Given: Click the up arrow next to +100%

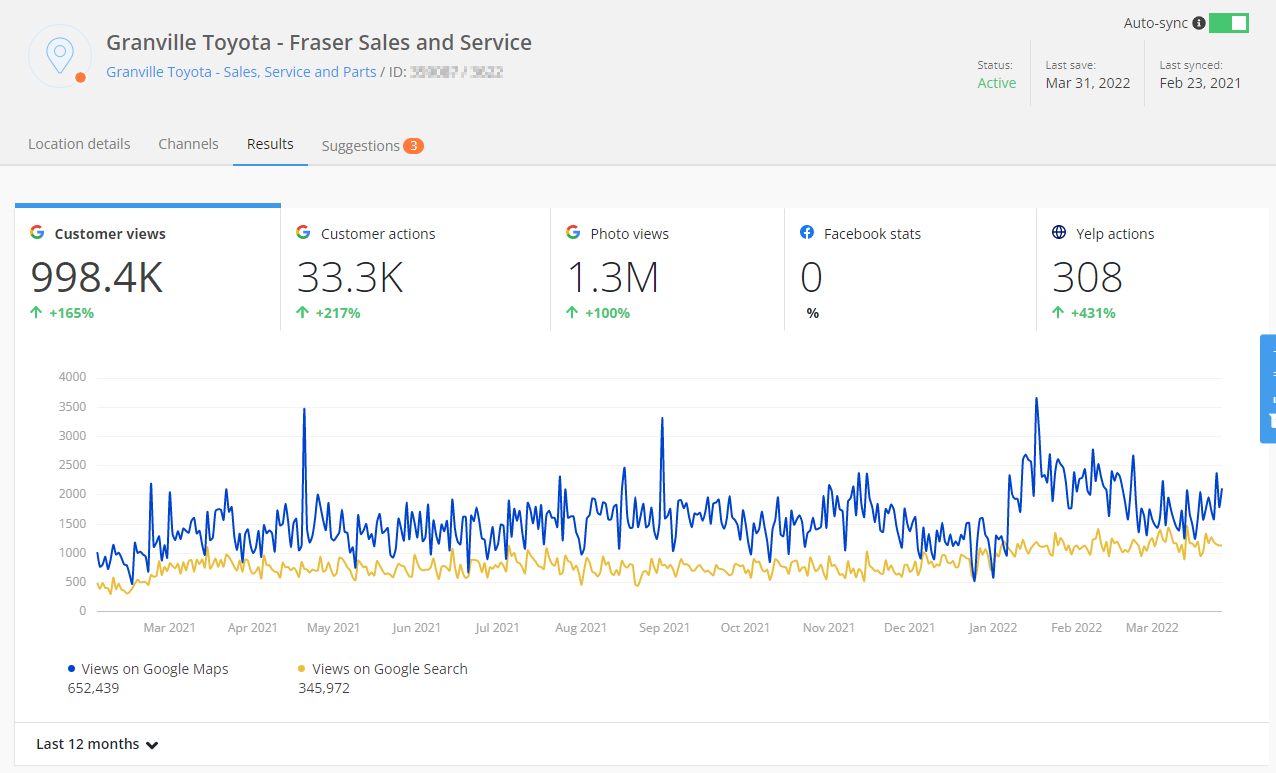Looking at the screenshot, I should point(573,313).
